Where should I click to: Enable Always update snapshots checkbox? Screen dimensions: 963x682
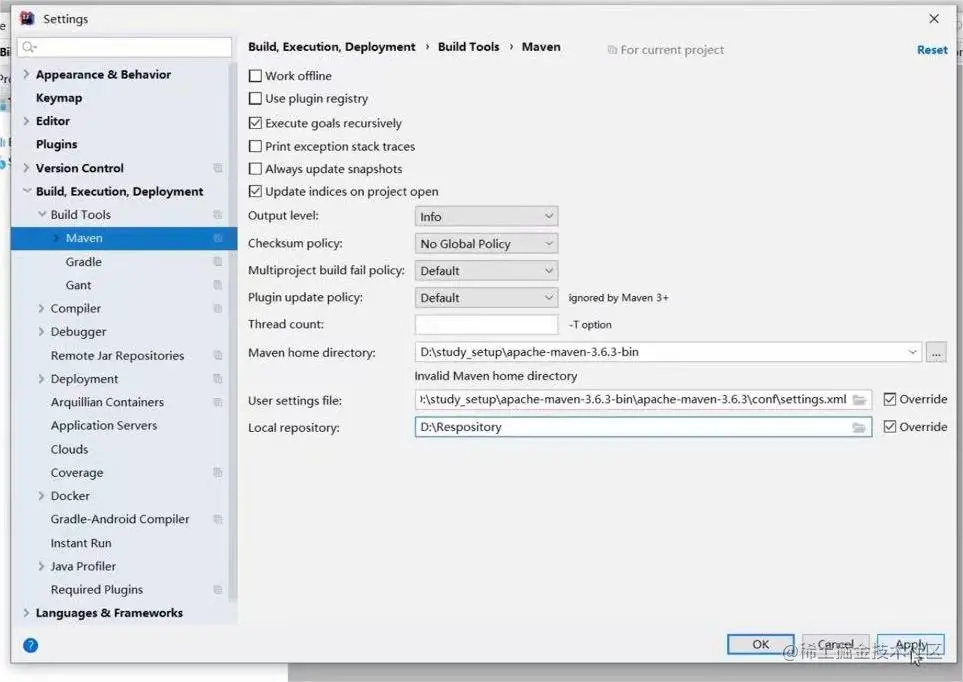(x=255, y=168)
